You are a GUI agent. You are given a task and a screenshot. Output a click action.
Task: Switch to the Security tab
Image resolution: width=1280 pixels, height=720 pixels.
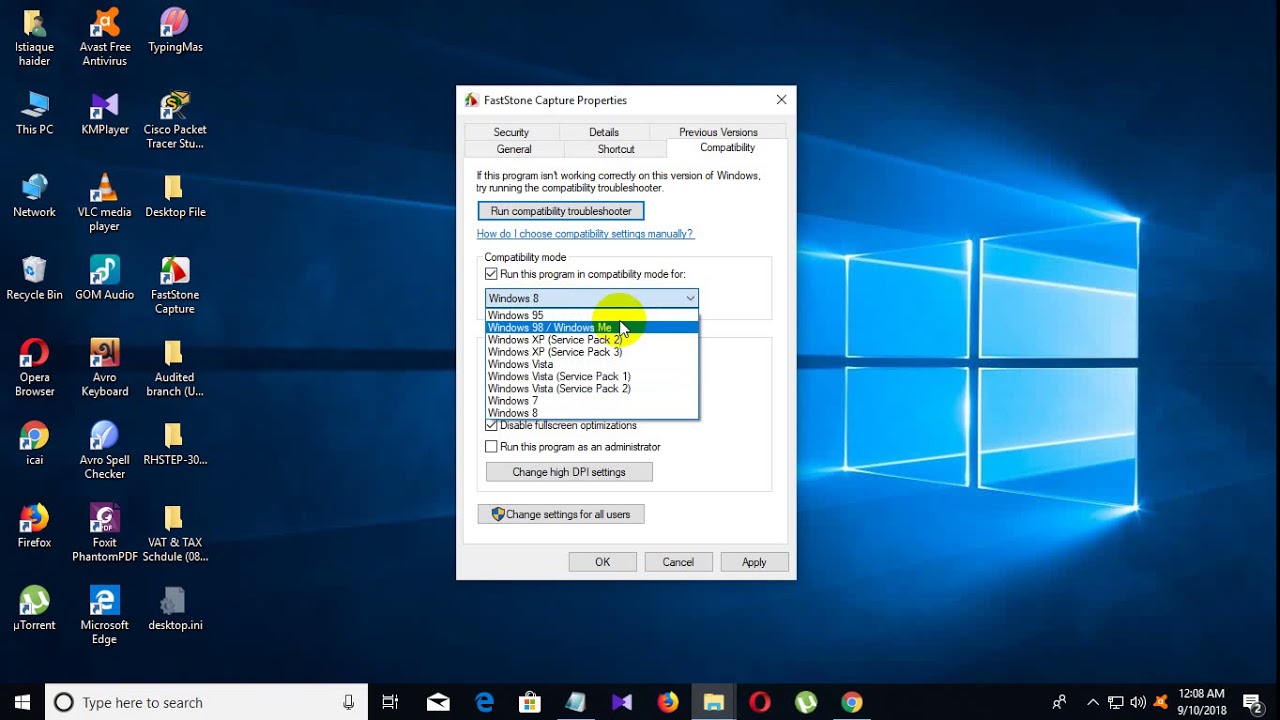pos(511,132)
